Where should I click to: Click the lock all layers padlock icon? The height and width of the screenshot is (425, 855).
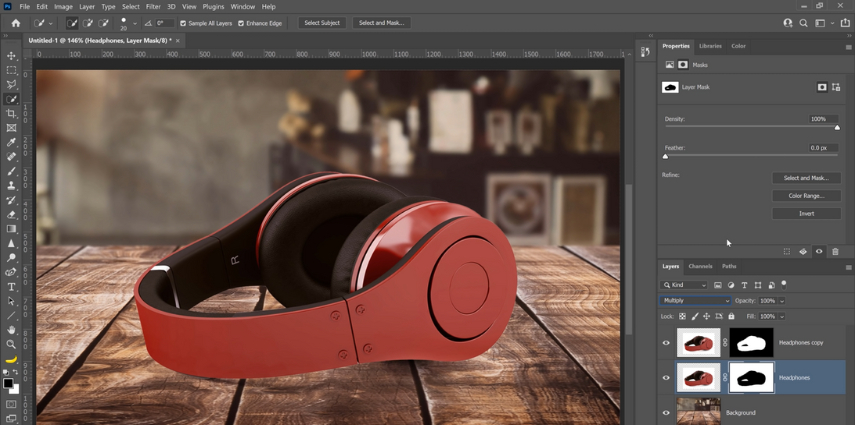[731, 316]
